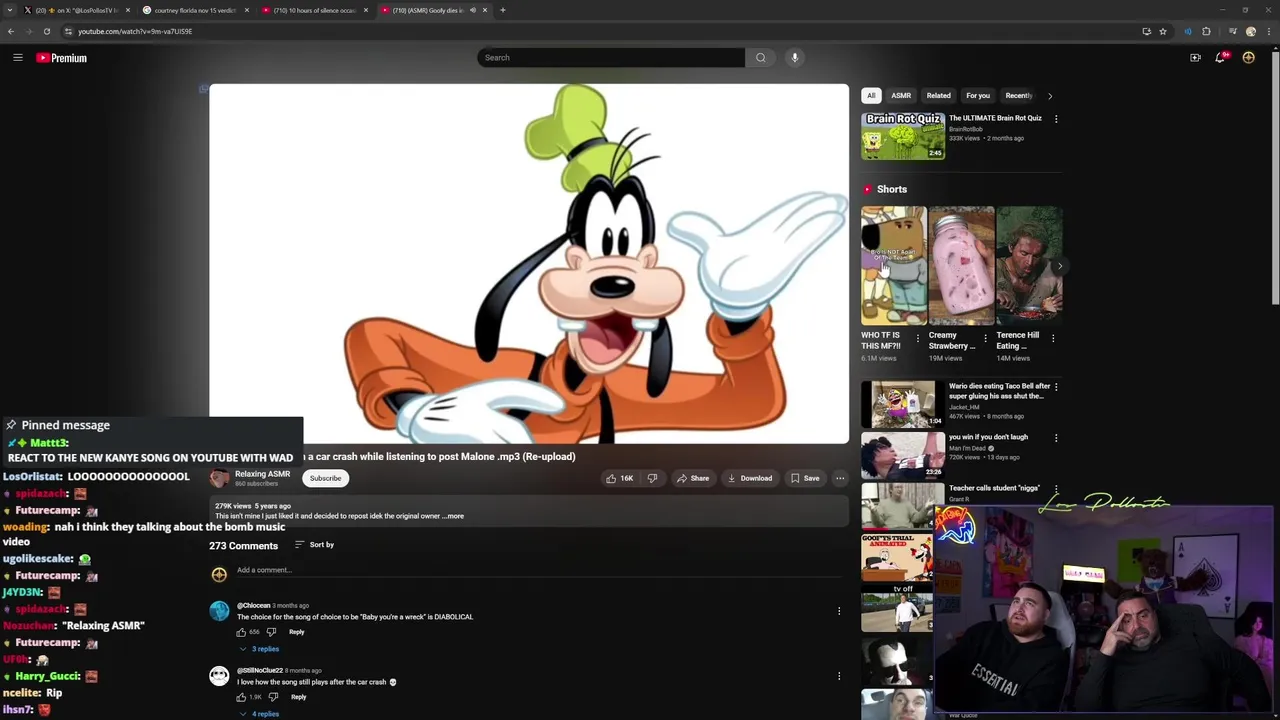Download the video
The image size is (1280, 720).
(750, 478)
